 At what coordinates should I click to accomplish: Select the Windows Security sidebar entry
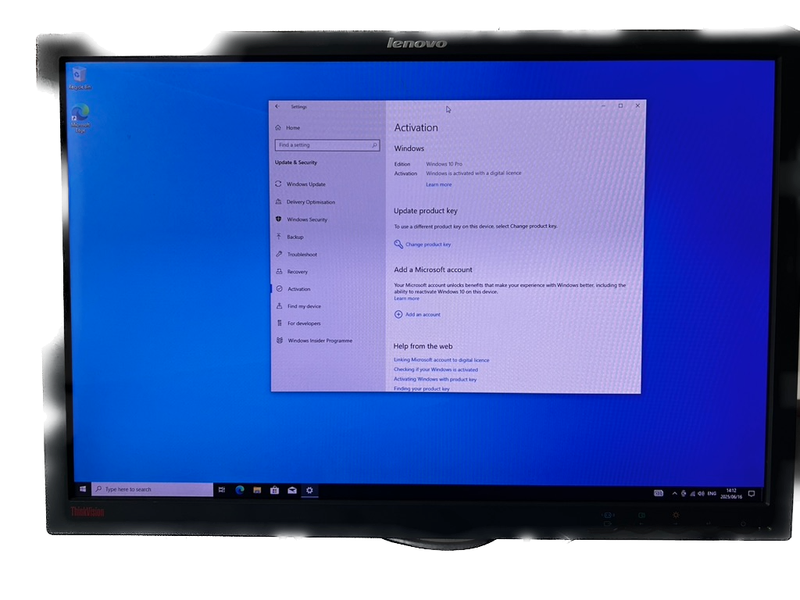pyautogui.click(x=302, y=219)
